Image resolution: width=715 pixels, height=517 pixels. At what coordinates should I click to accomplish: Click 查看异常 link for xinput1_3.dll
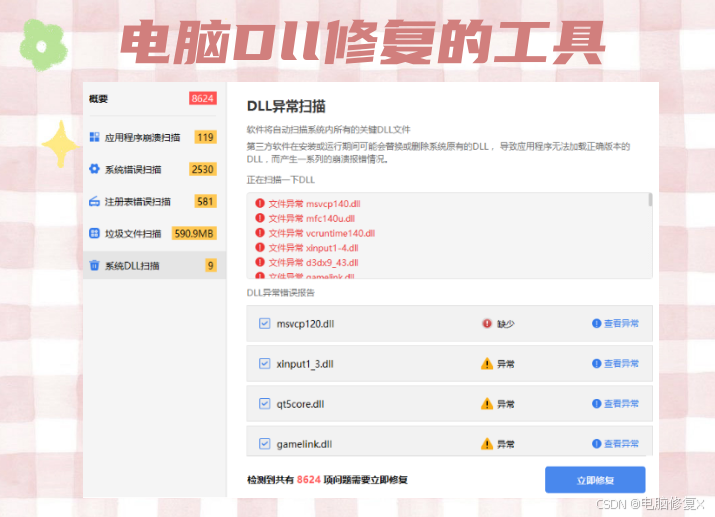[x=621, y=363]
